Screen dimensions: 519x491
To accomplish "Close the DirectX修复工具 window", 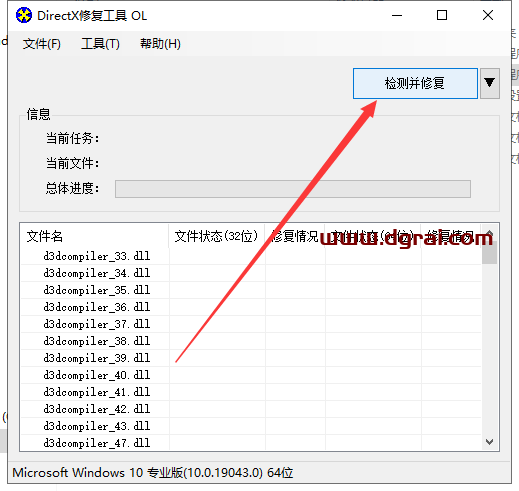I will pyautogui.click(x=488, y=15).
